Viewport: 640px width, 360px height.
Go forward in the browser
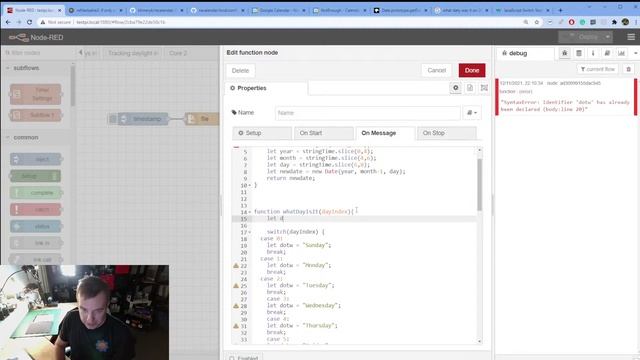19,22
